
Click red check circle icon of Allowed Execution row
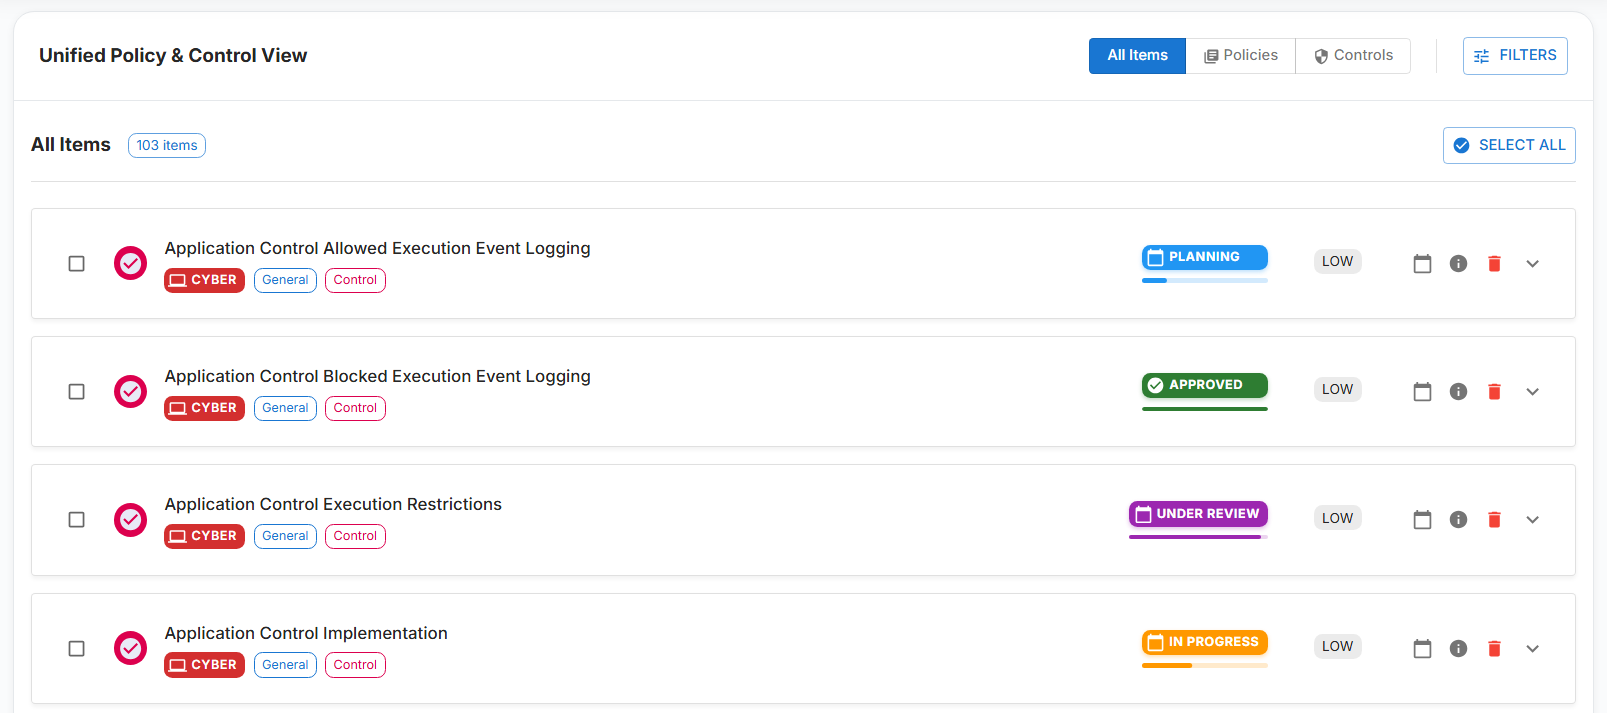point(130,264)
